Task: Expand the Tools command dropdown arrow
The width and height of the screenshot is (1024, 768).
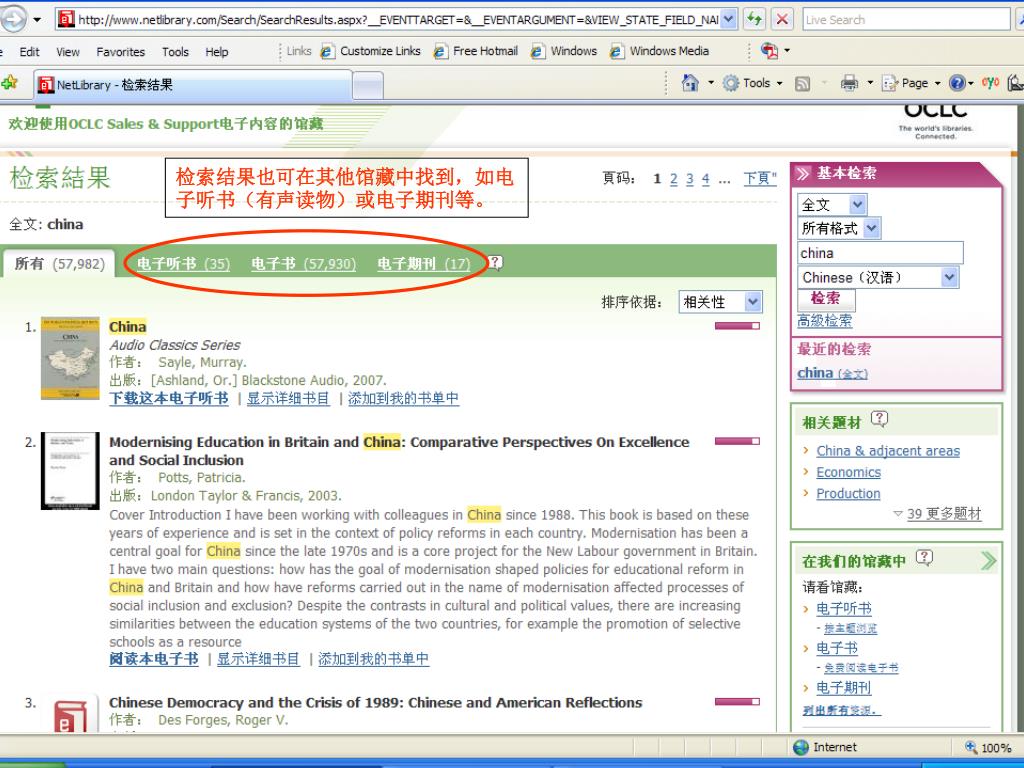Action: tap(780, 84)
